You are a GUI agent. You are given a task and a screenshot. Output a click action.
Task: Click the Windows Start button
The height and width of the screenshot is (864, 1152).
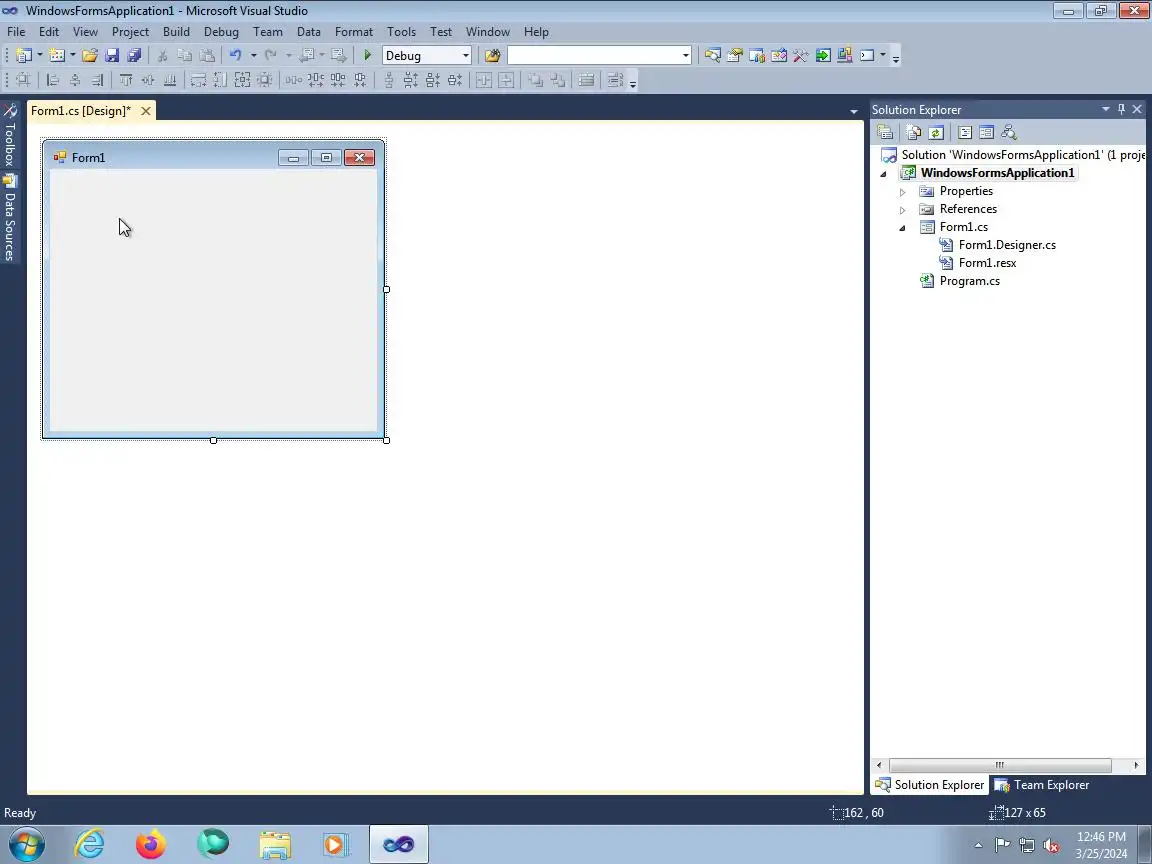click(26, 844)
